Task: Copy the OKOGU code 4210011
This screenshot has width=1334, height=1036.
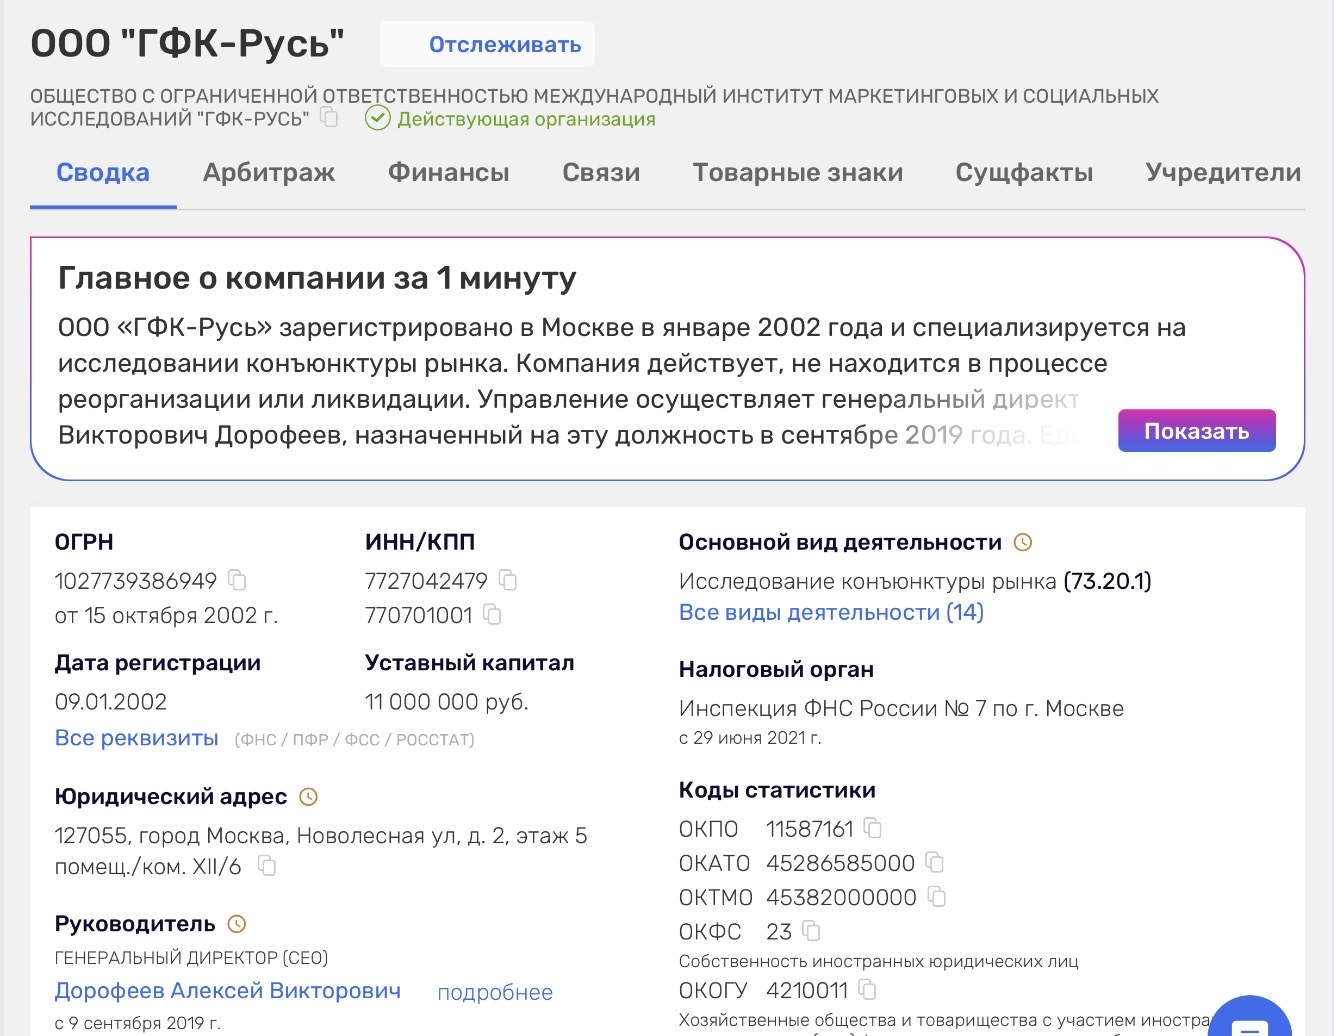Action: point(868,990)
